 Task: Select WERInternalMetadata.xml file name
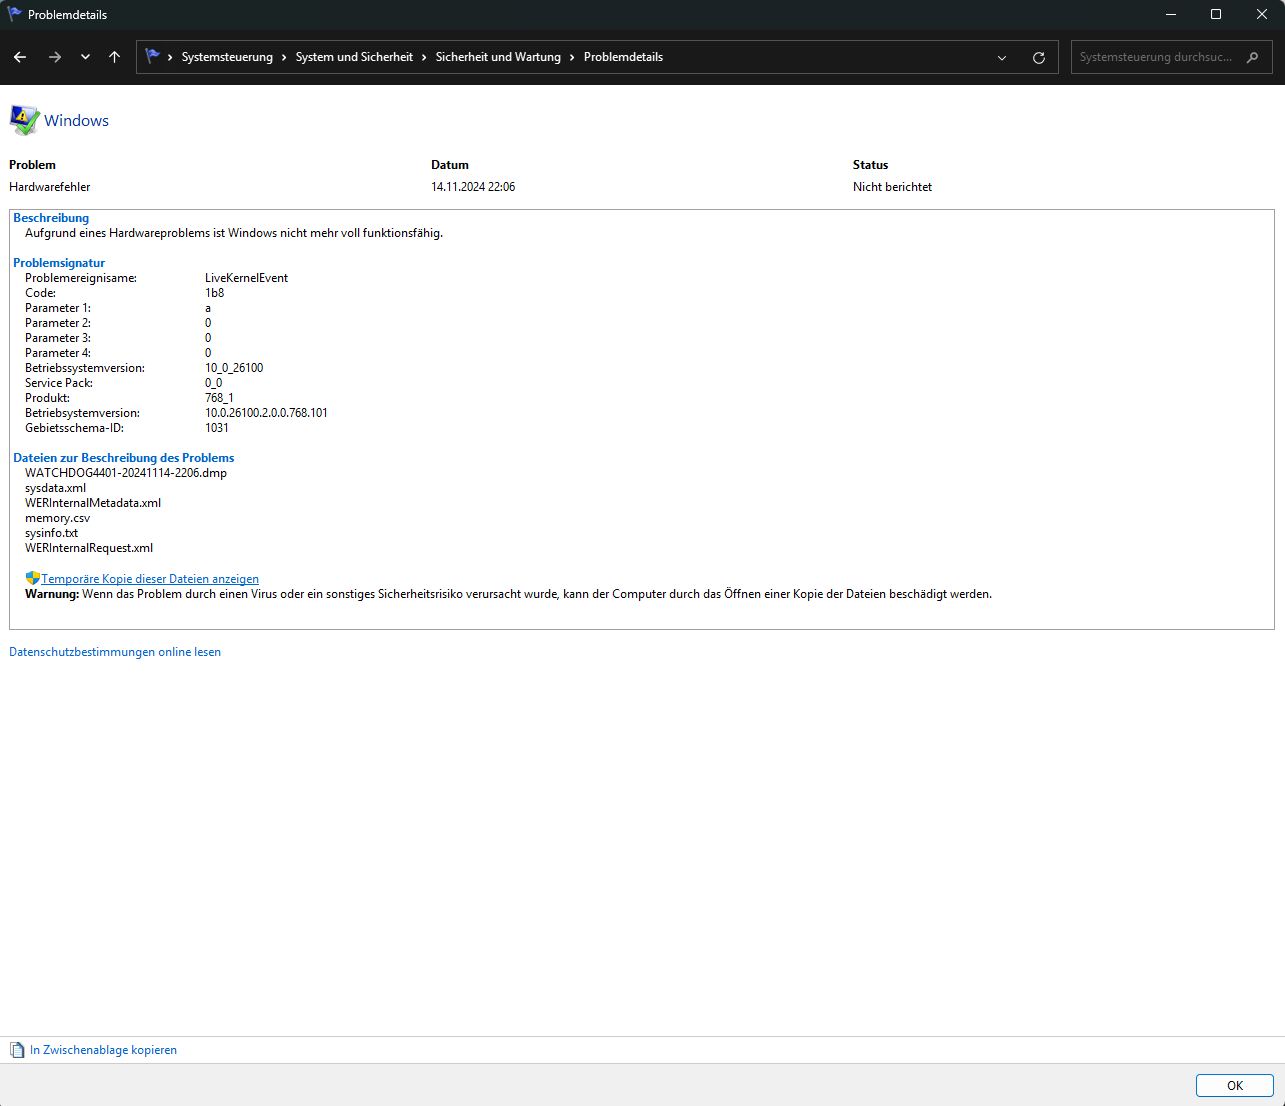pos(93,503)
